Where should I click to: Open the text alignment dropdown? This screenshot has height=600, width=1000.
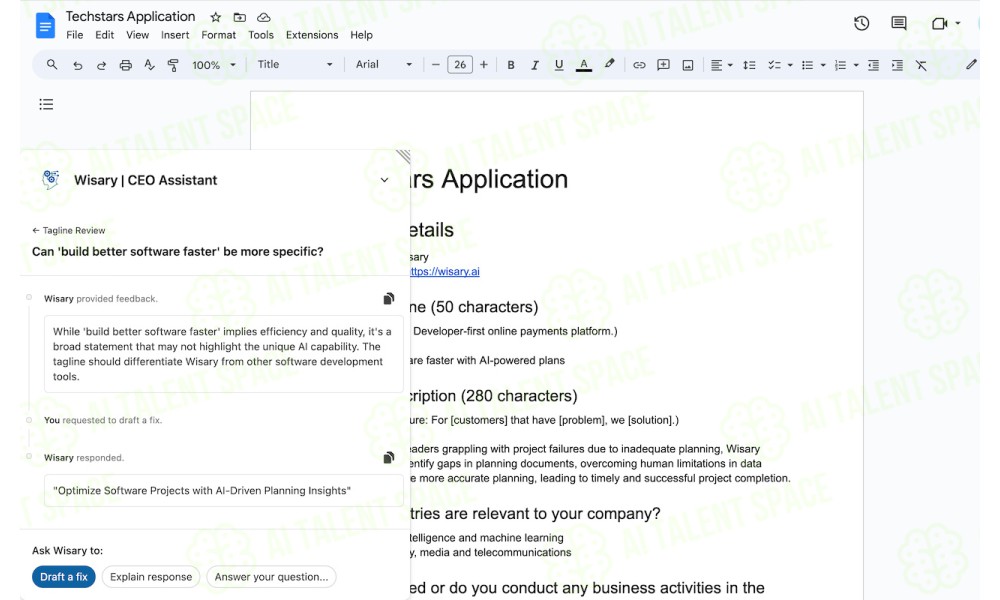point(721,65)
